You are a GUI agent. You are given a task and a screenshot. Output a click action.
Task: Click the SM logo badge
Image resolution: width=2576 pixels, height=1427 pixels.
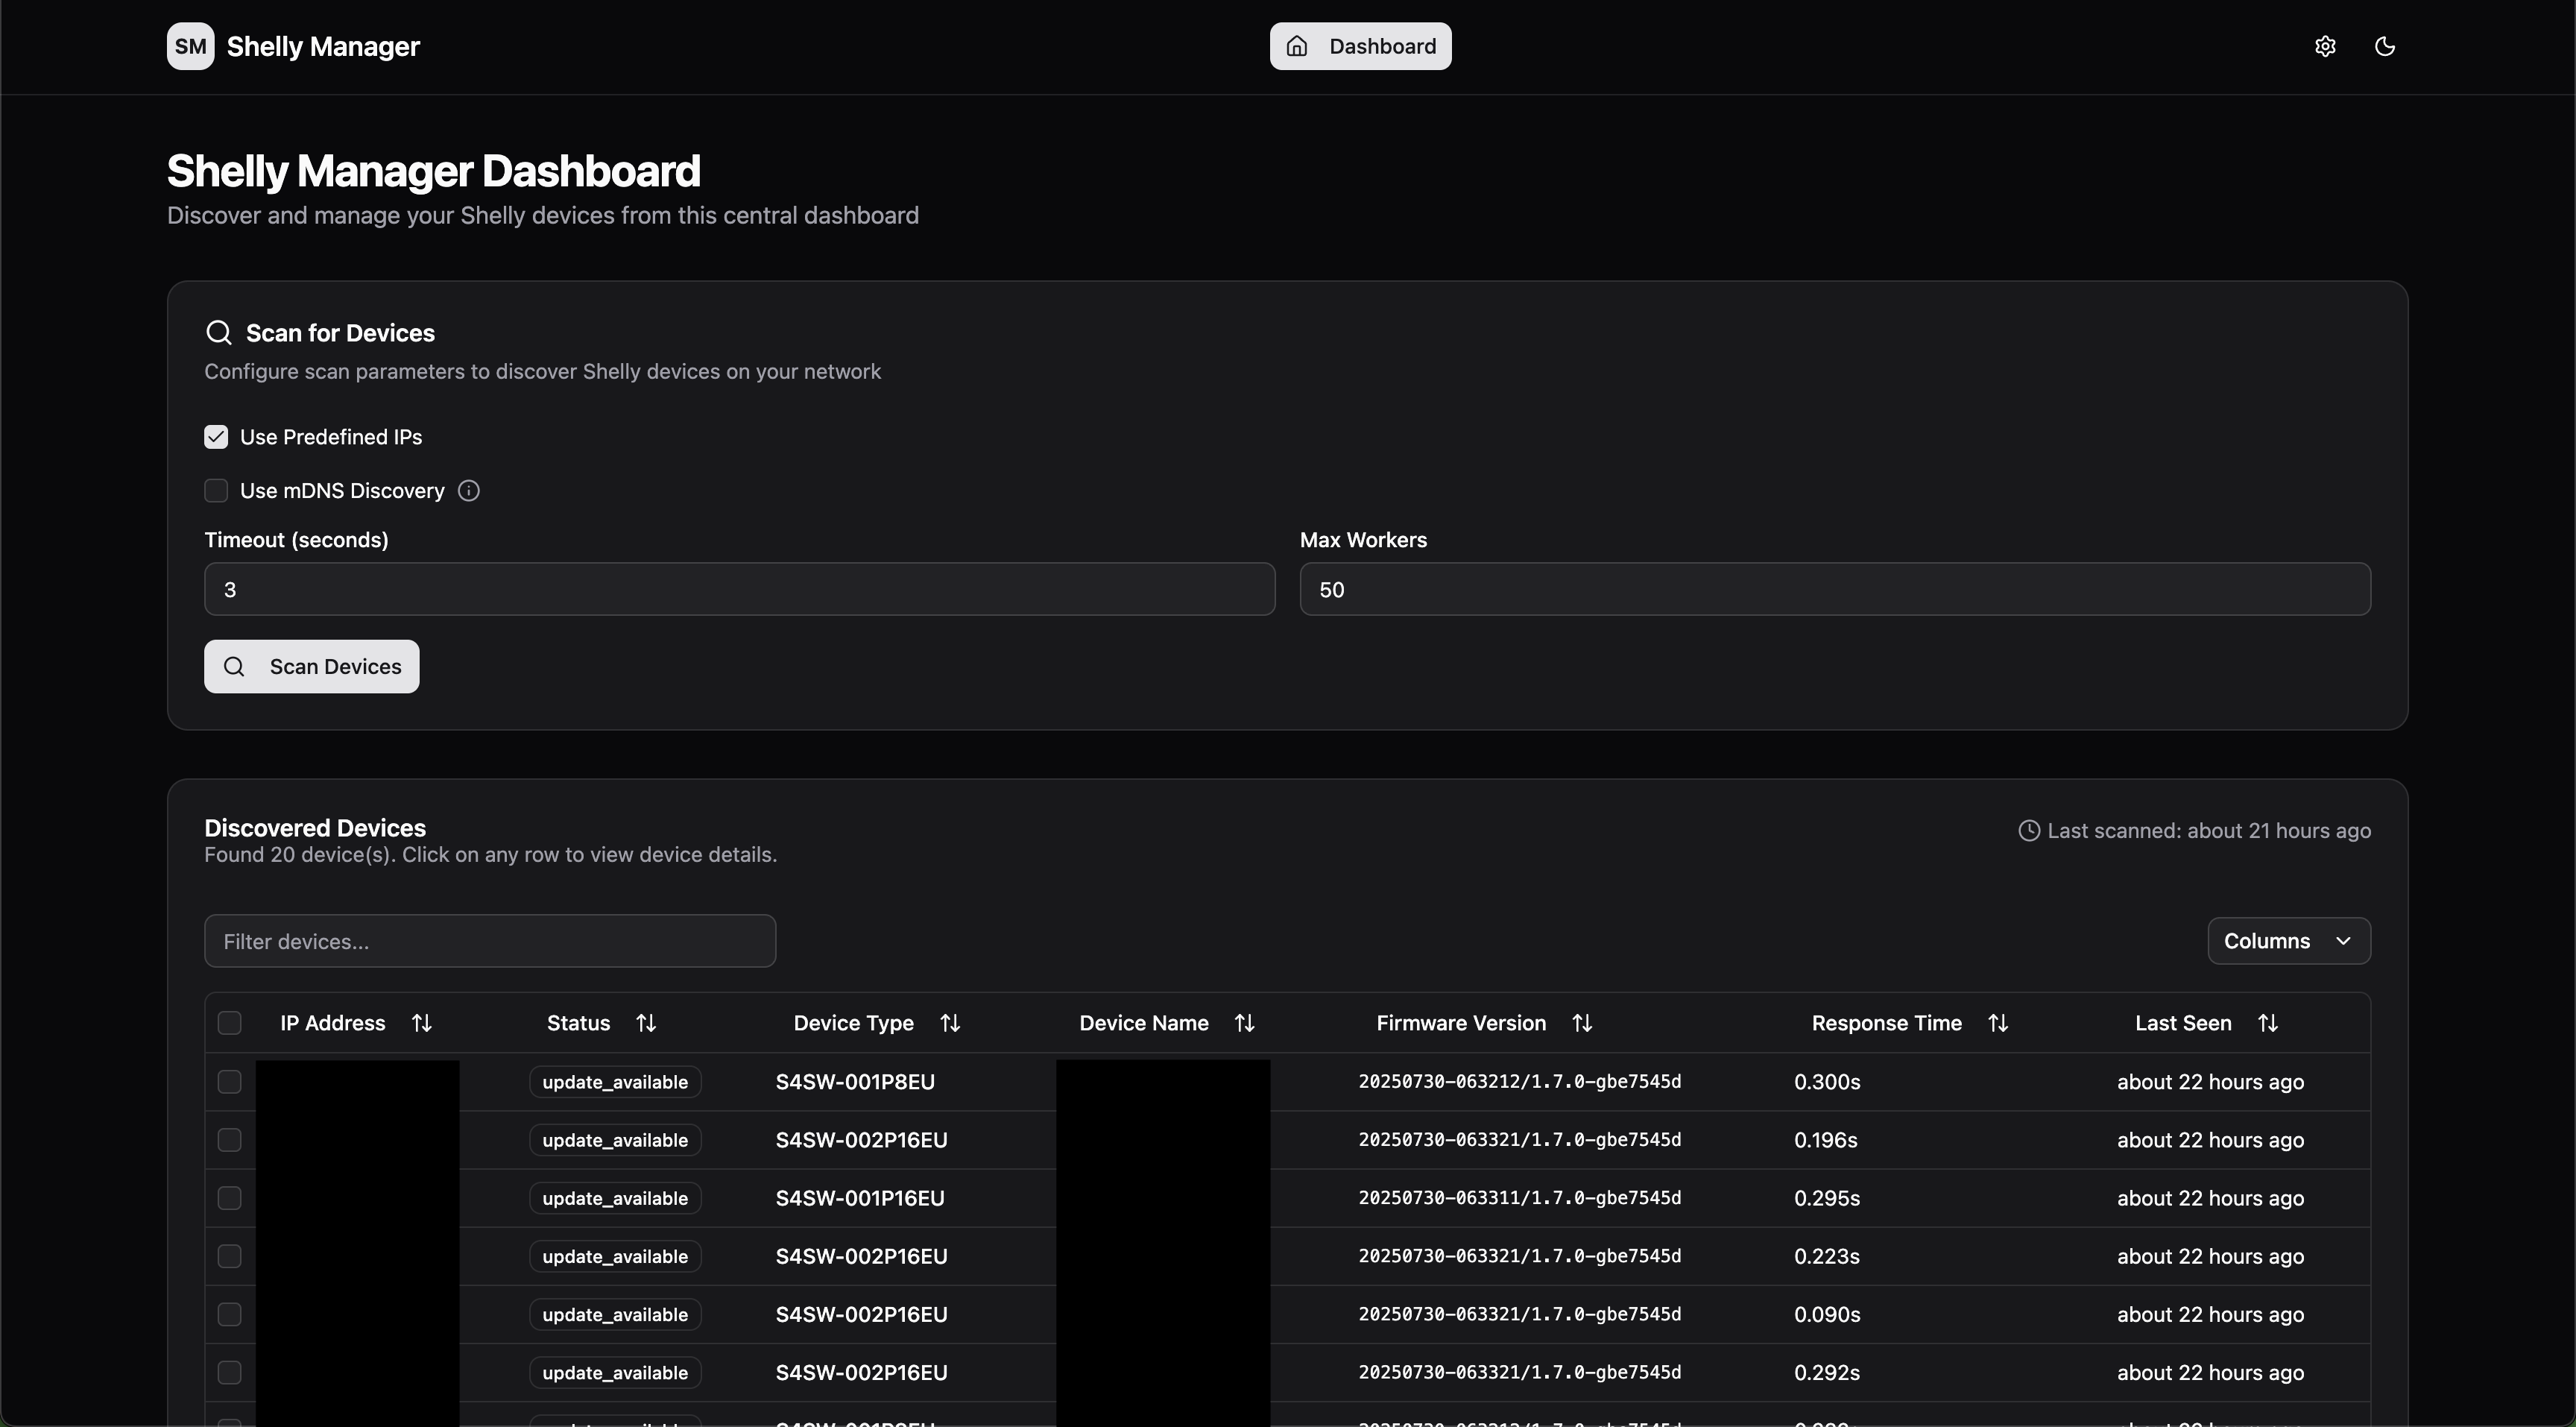[x=190, y=46]
